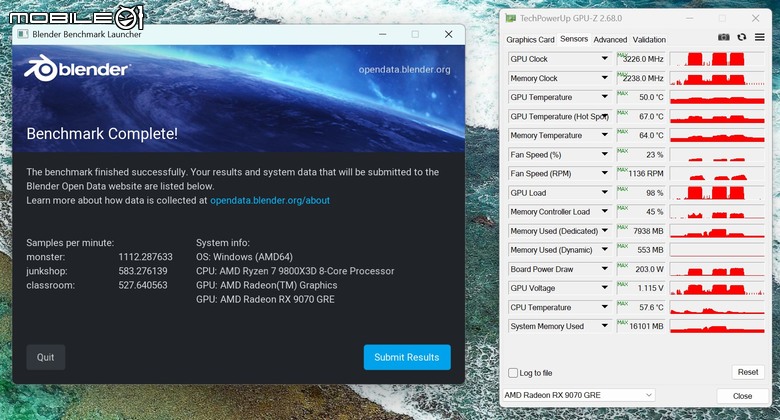Open the GPU-Z hamburger menu icon

[760, 37]
